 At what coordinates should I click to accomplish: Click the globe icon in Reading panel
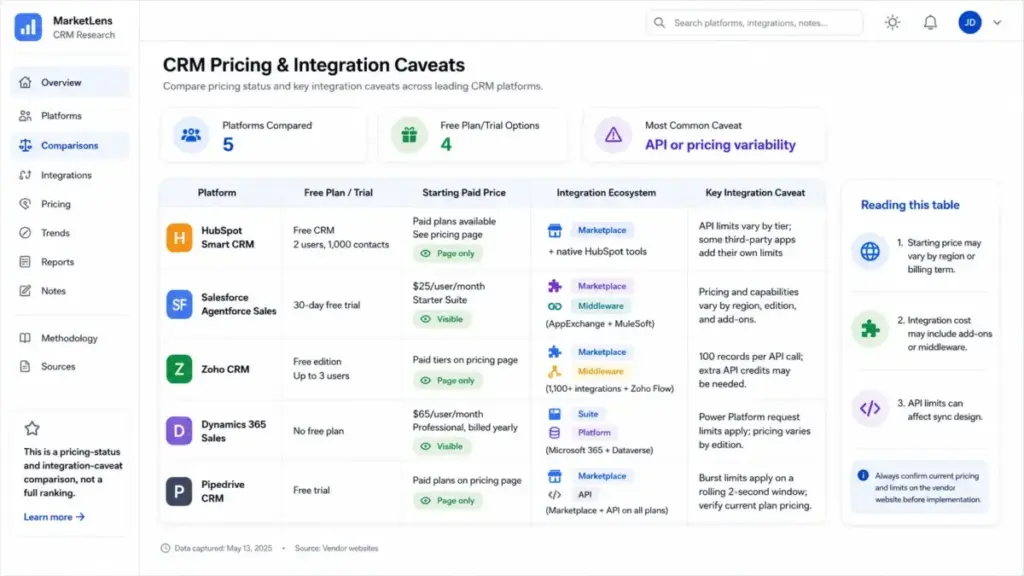[870, 251]
